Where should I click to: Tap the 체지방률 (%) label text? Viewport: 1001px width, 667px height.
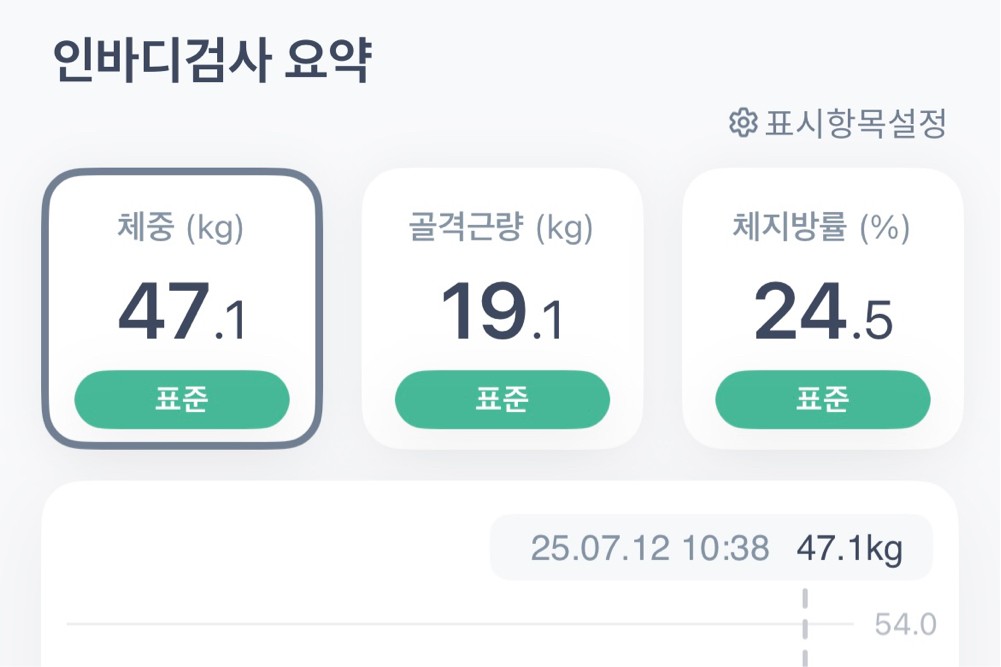point(822,229)
